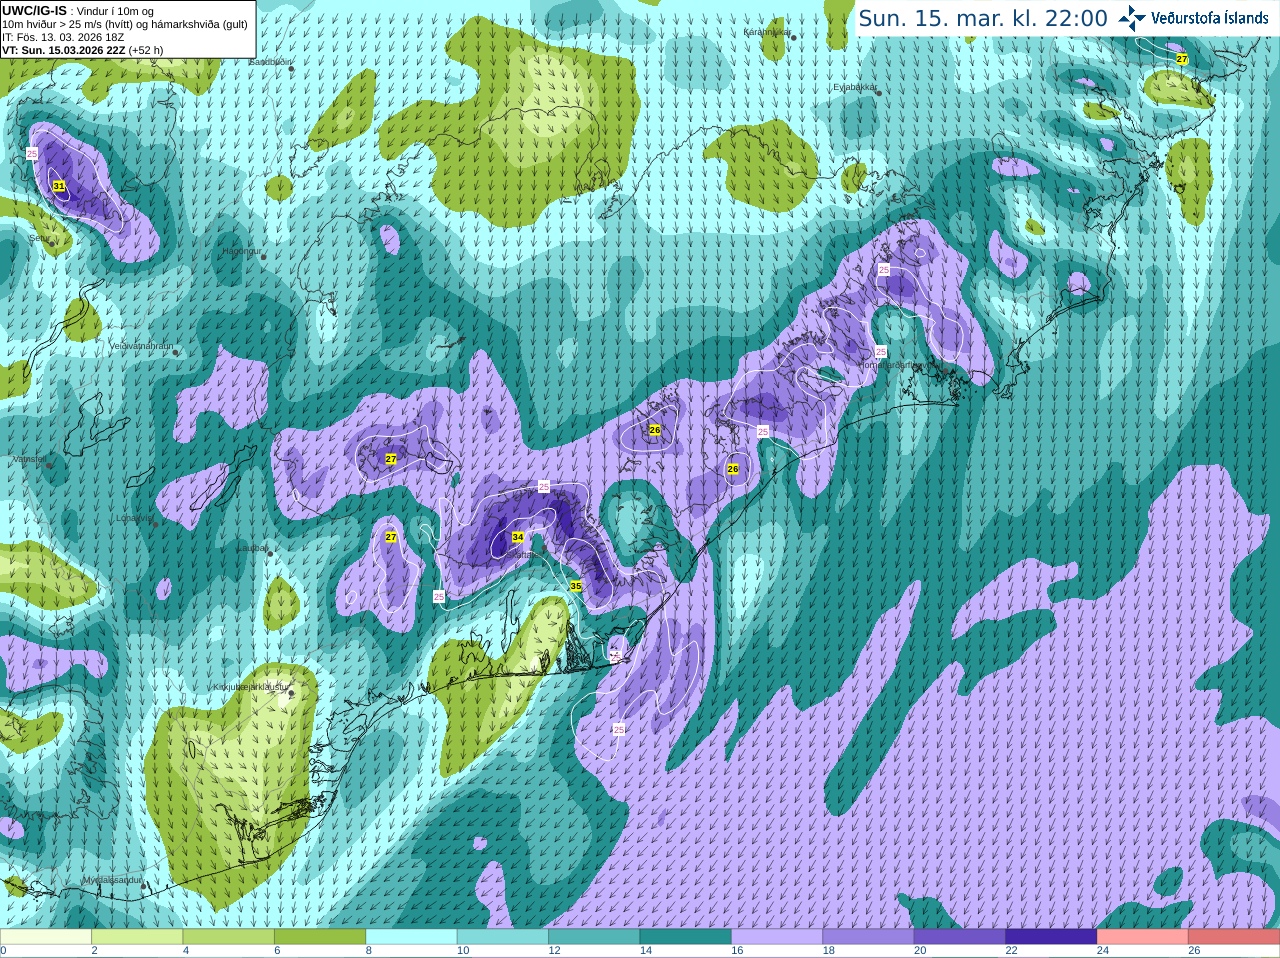Click the Kárahnjúkar station dot
This screenshot has height=958, width=1280.
click(x=794, y=36)
